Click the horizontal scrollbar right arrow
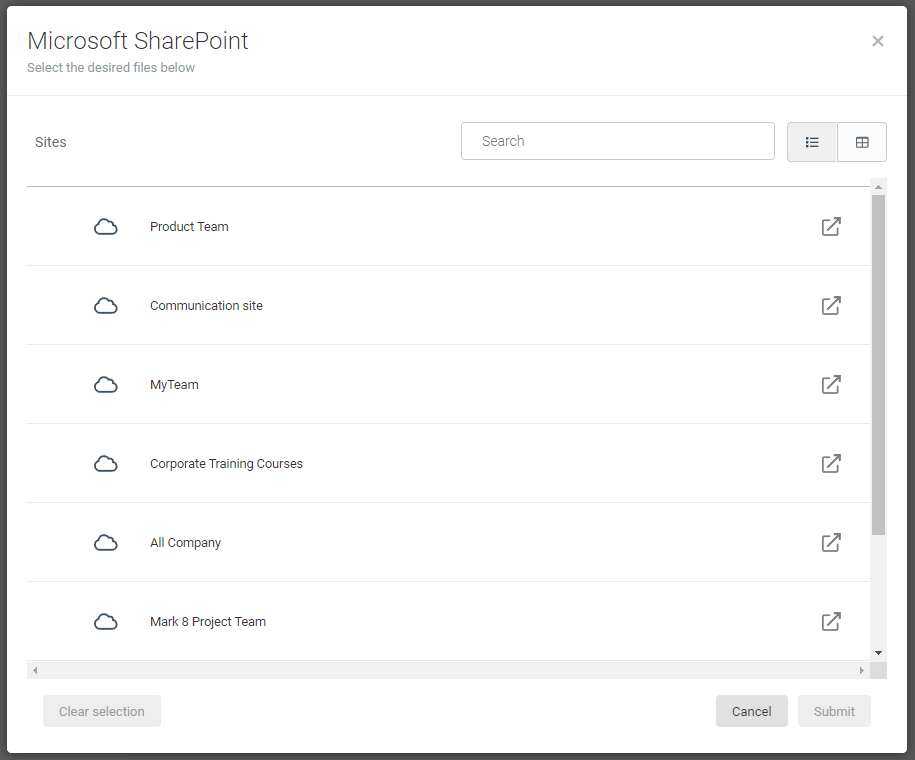This screenshot has width=915, height=760. point(862,670)
